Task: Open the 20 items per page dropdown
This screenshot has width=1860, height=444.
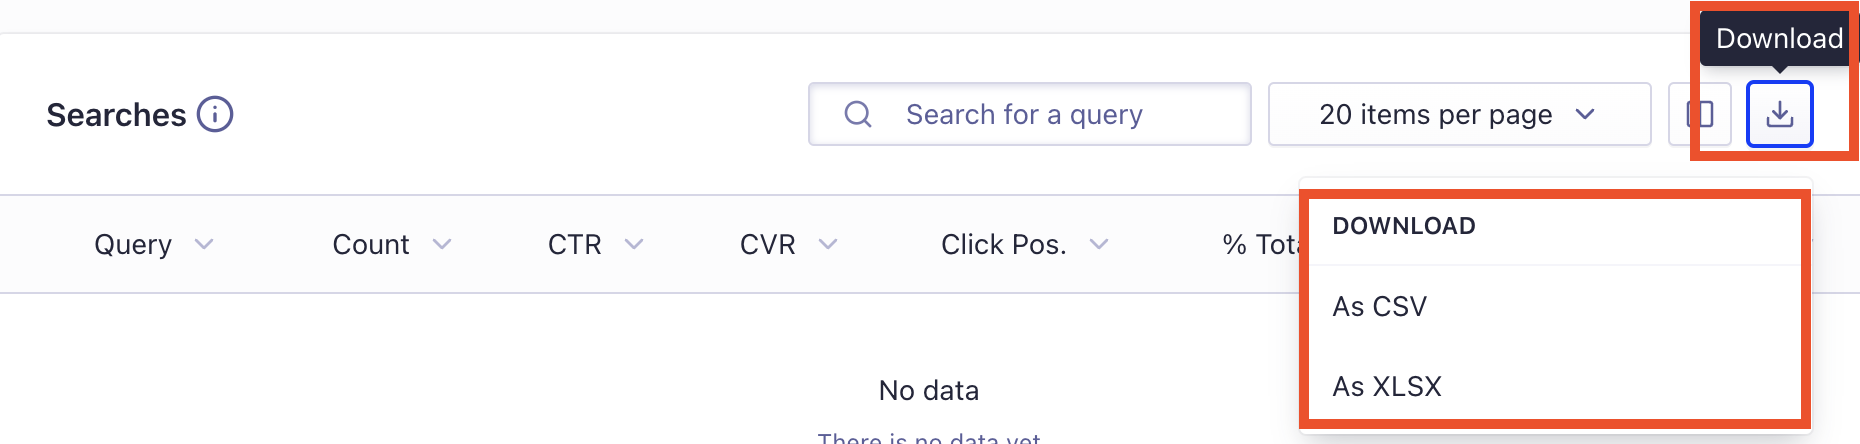Action: pyautogui.click(x=1459, y=114)
